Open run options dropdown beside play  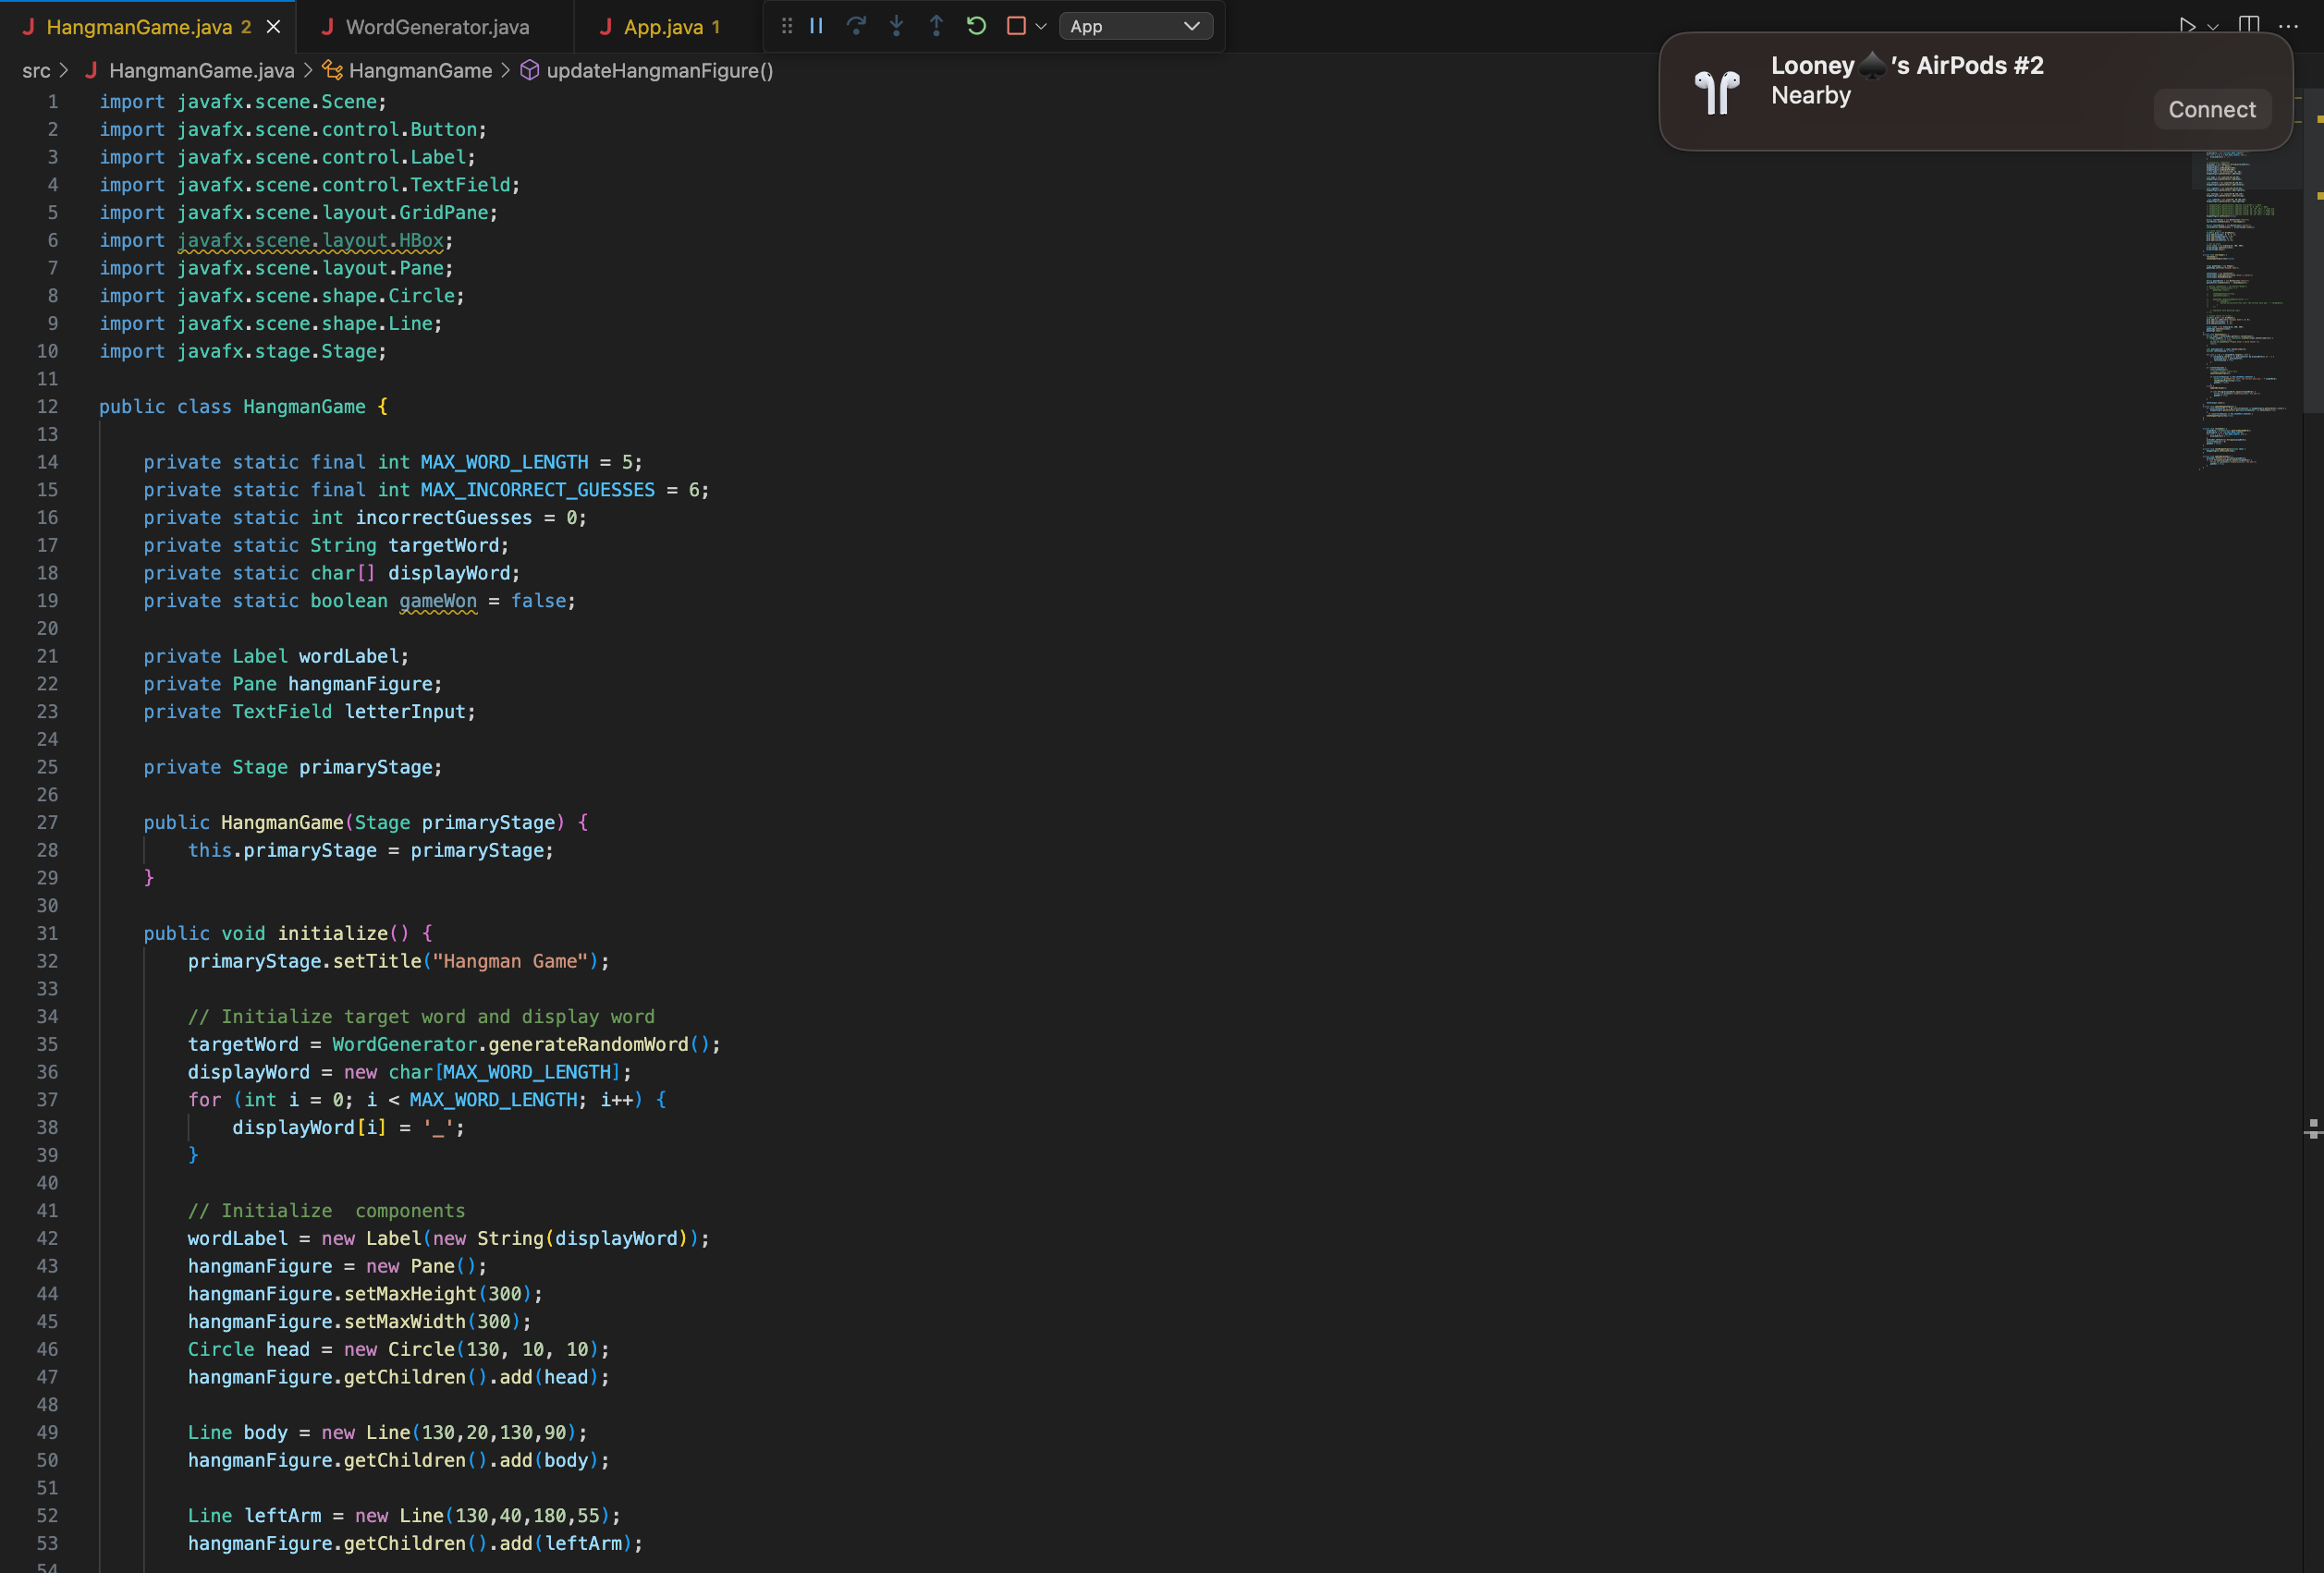tap(2213, 26)
